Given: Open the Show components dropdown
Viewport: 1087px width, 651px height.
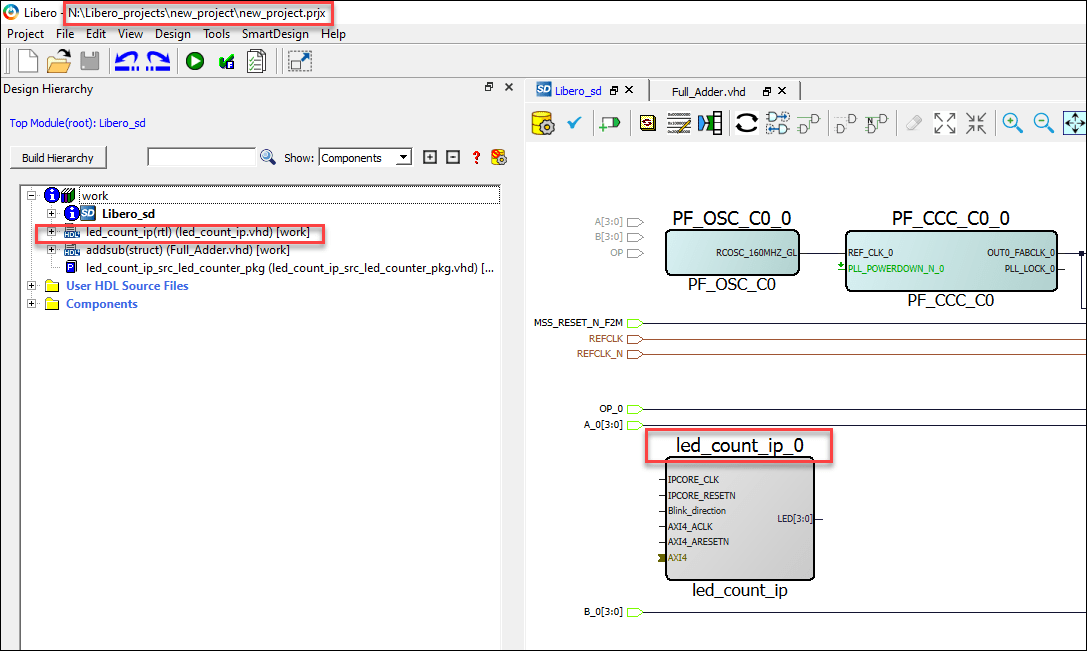Looking at the screenshot, I should pyautogui.click(x=366, y=156).
